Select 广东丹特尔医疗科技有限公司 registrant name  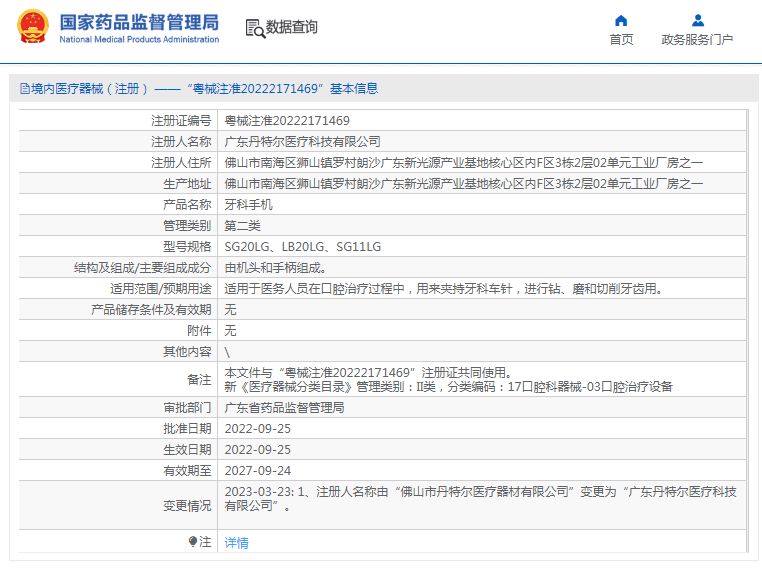click(x=302, y=141)
